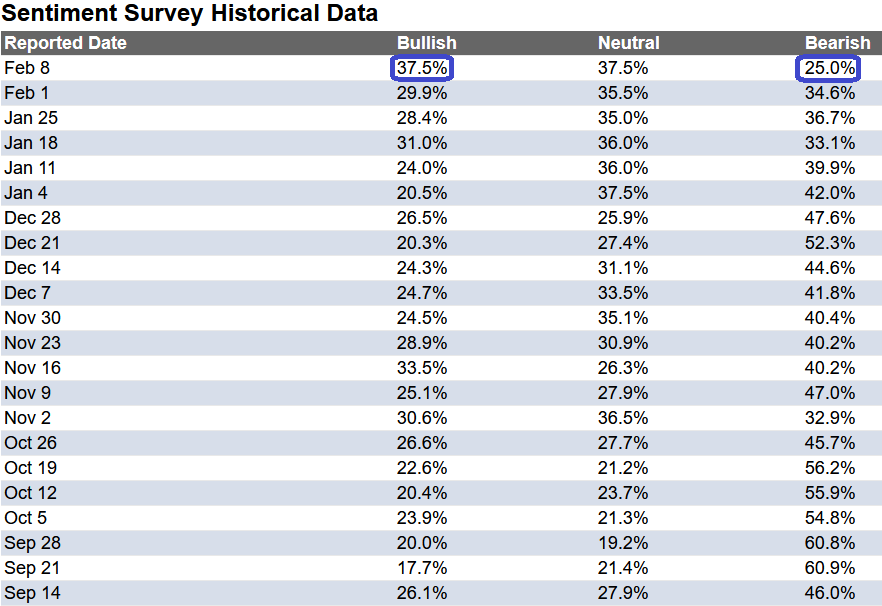The width and height of the screenshot is (882, 606).
Task: Select the Dec 28 date cell
Action: click(33, 218)
